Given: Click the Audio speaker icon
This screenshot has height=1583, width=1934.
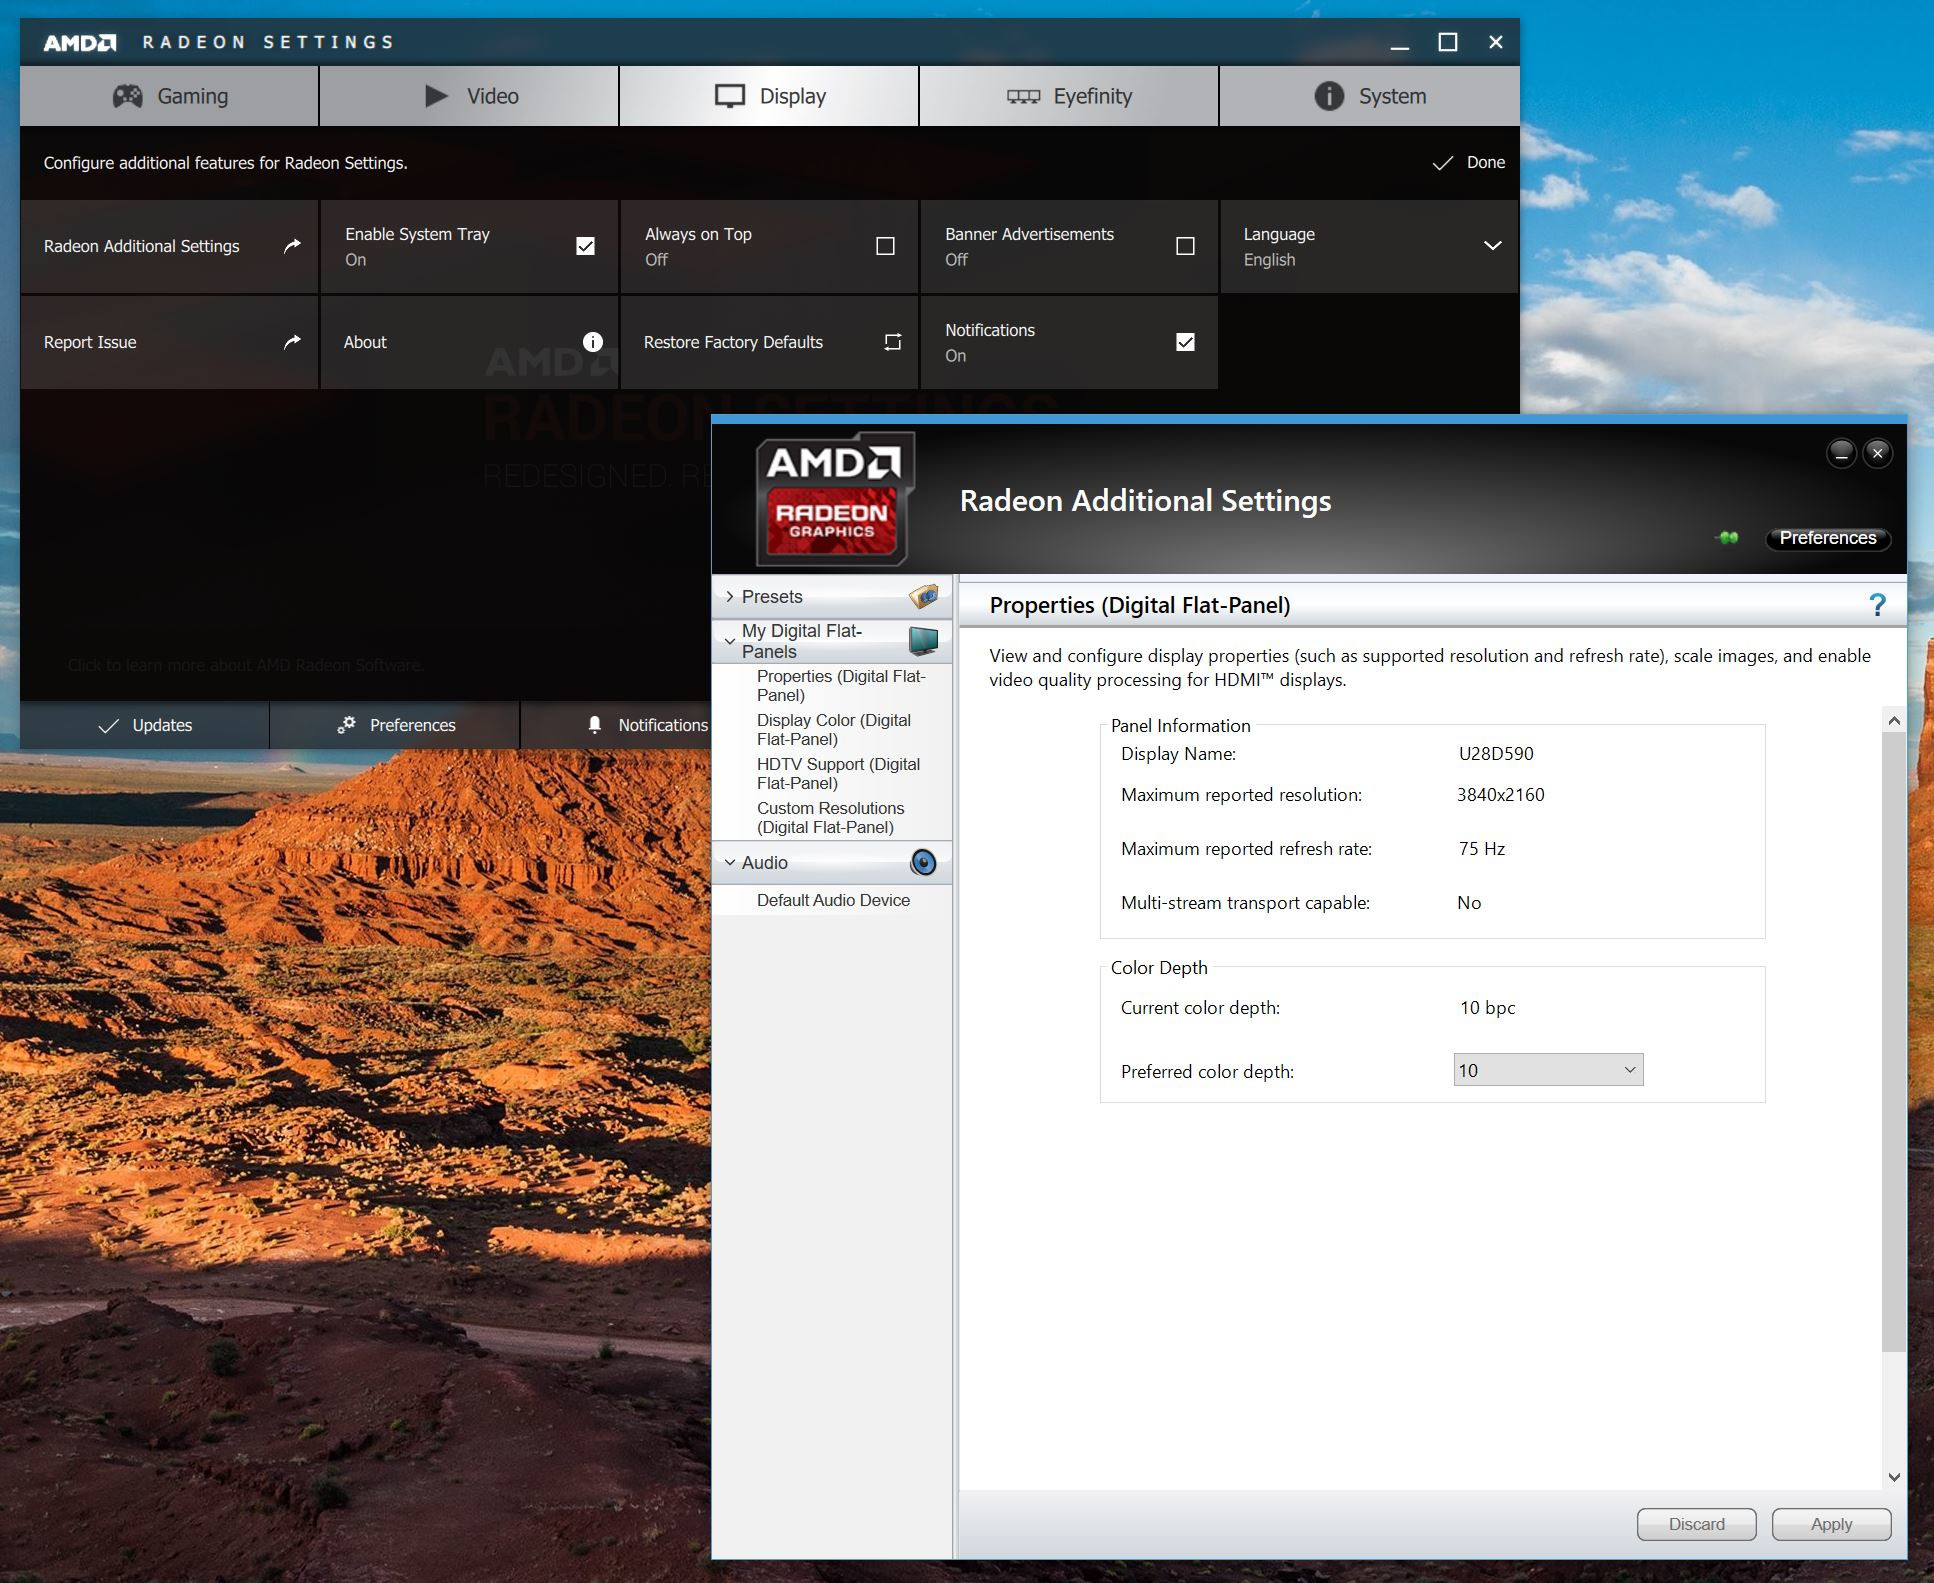Looking at the screenshot, I should click(923, 862).
